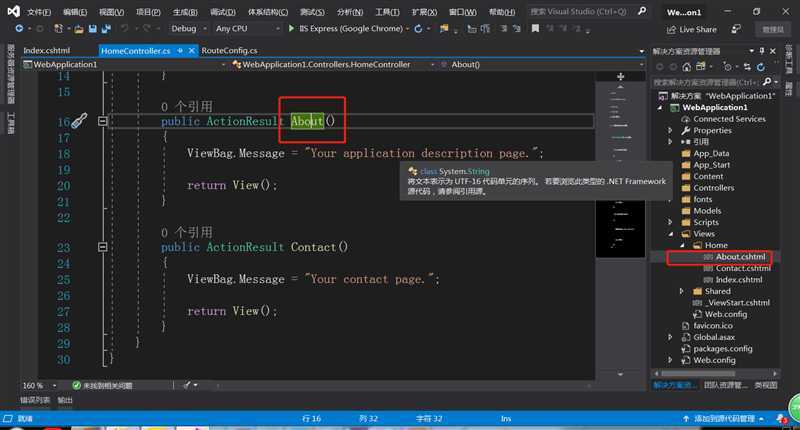
Task: Click the feedback icon beside Live Share
Action: (x=736, y=29)
